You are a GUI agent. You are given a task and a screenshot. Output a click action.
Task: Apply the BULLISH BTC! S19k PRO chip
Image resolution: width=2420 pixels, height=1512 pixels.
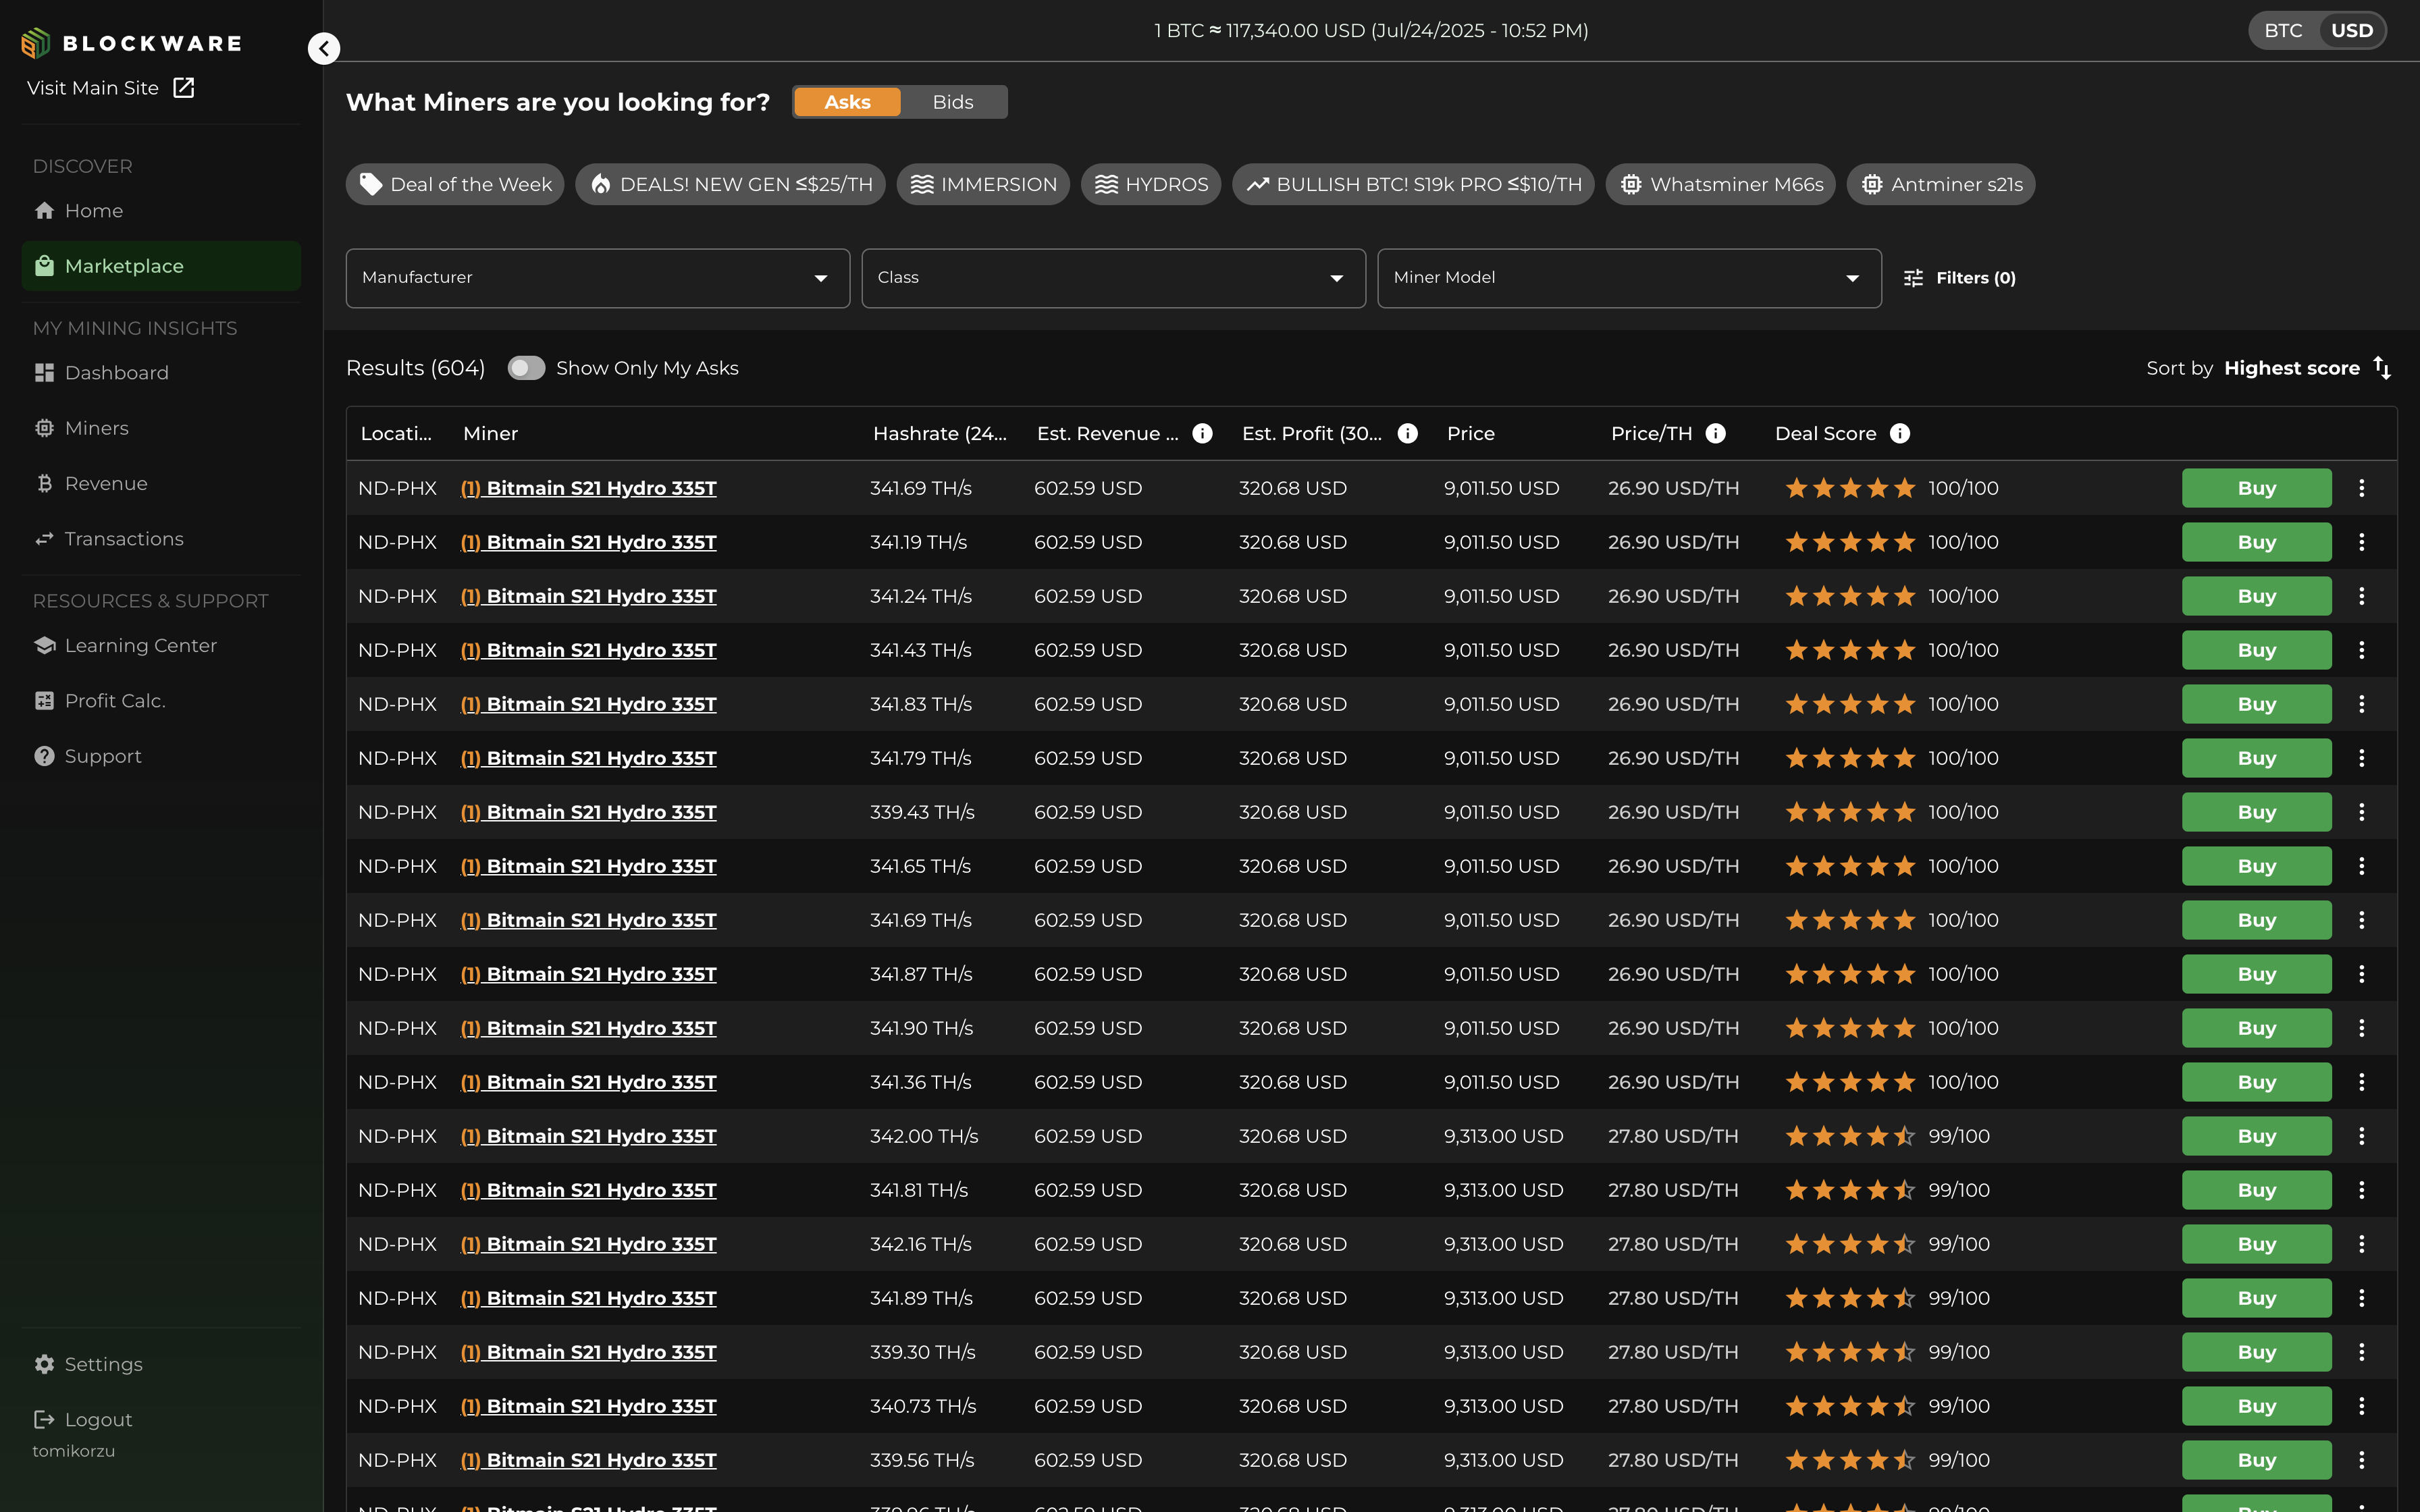click(x=1413, y=184)
